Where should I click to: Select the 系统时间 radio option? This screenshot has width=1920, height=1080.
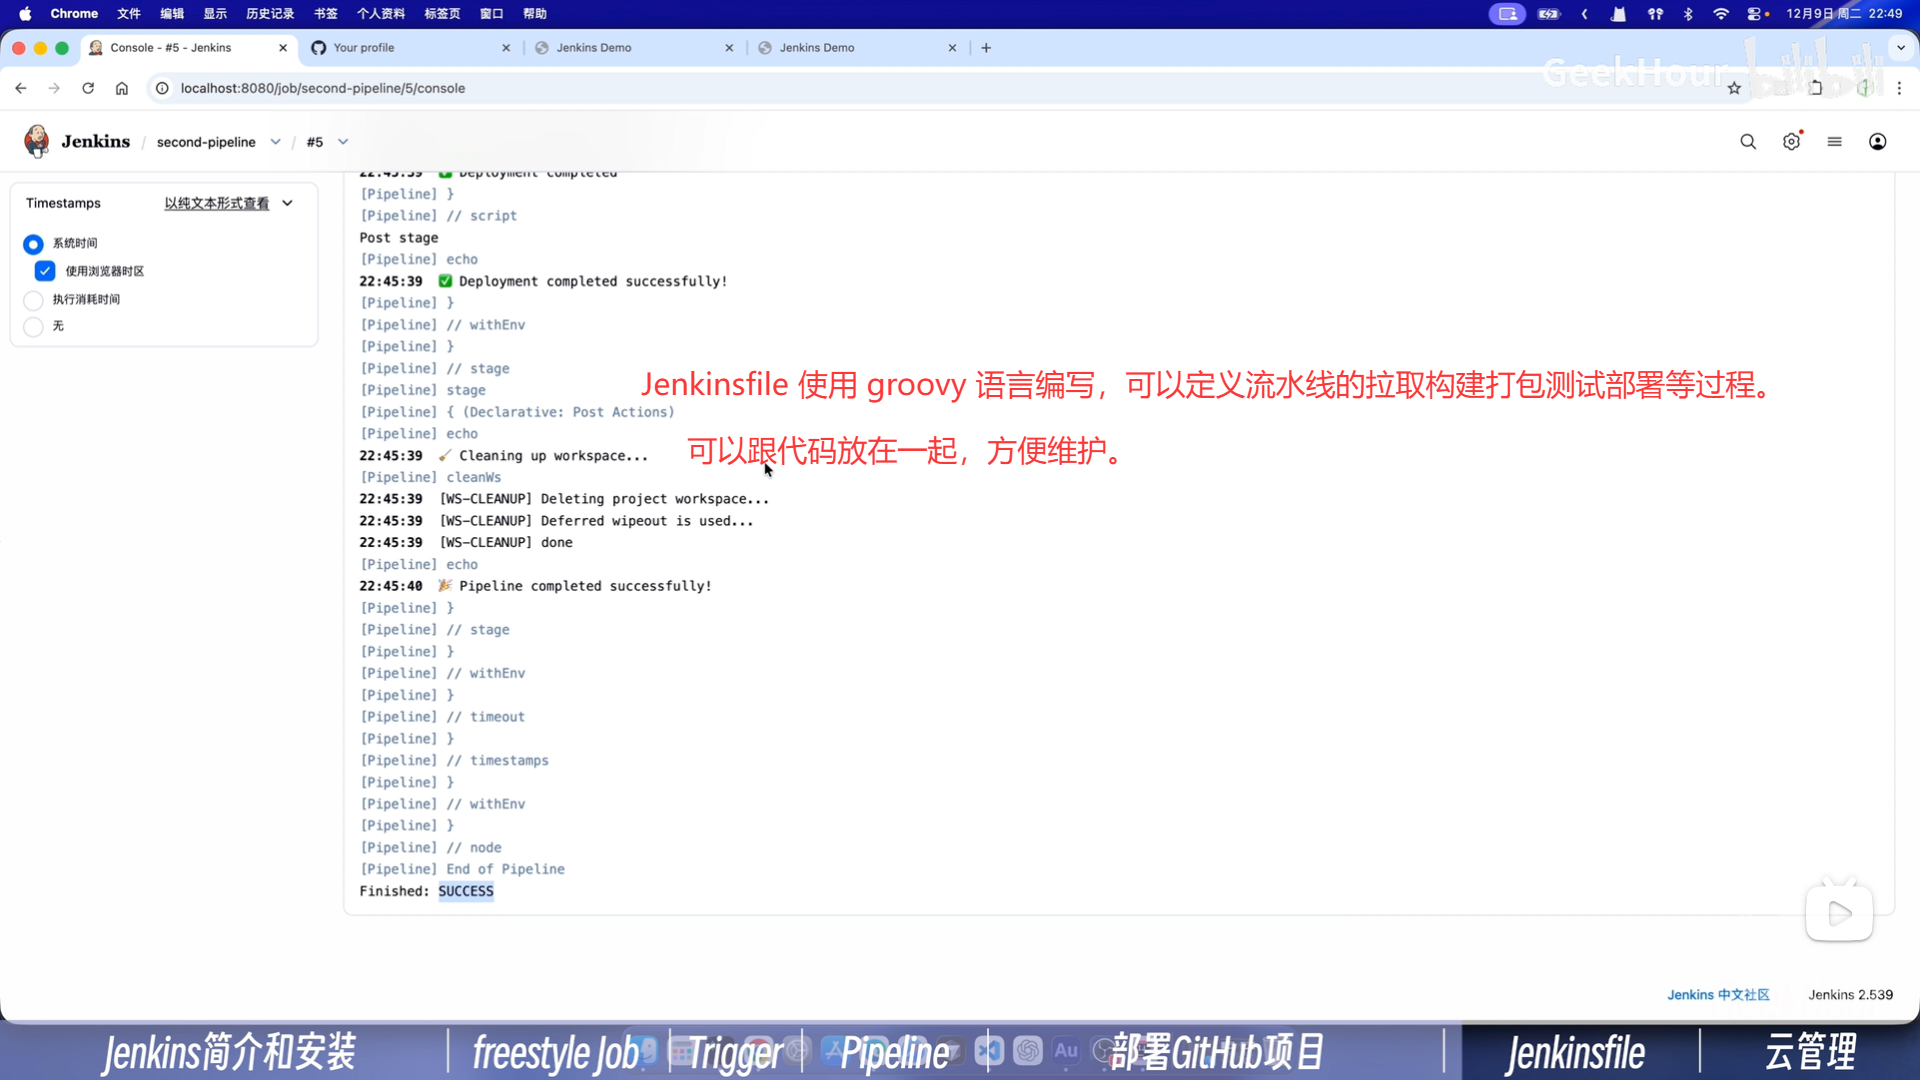coord(33,244)
